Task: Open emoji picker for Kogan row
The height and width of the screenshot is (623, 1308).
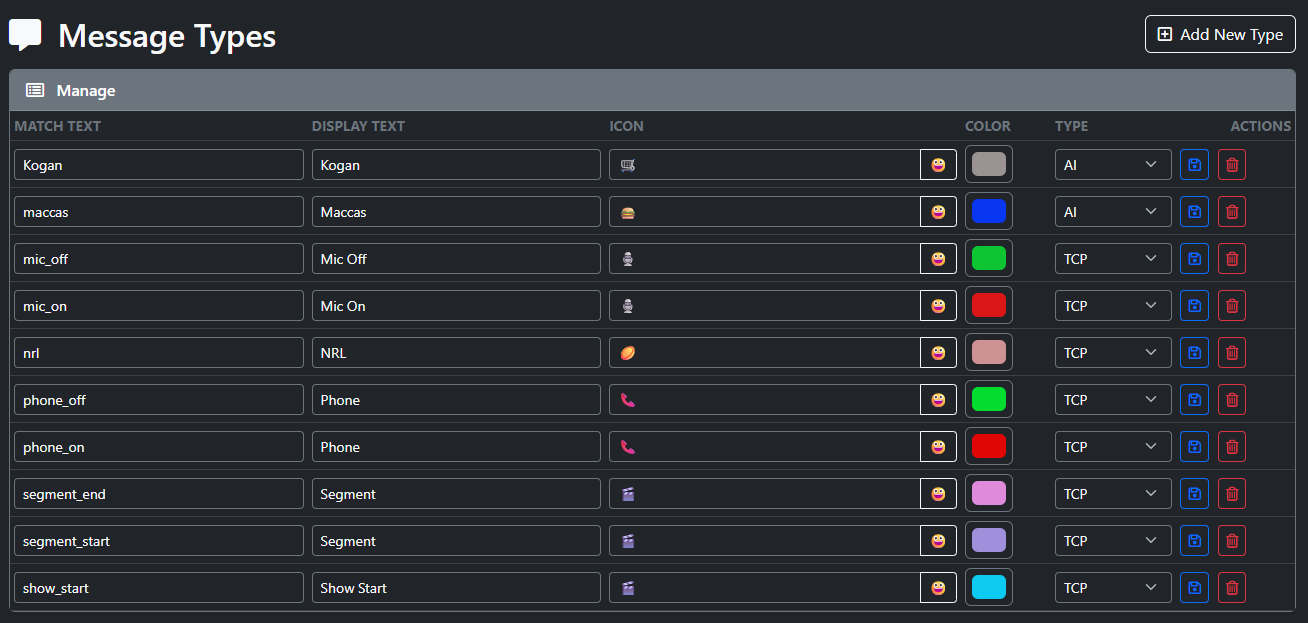Action: pos(938,165)
